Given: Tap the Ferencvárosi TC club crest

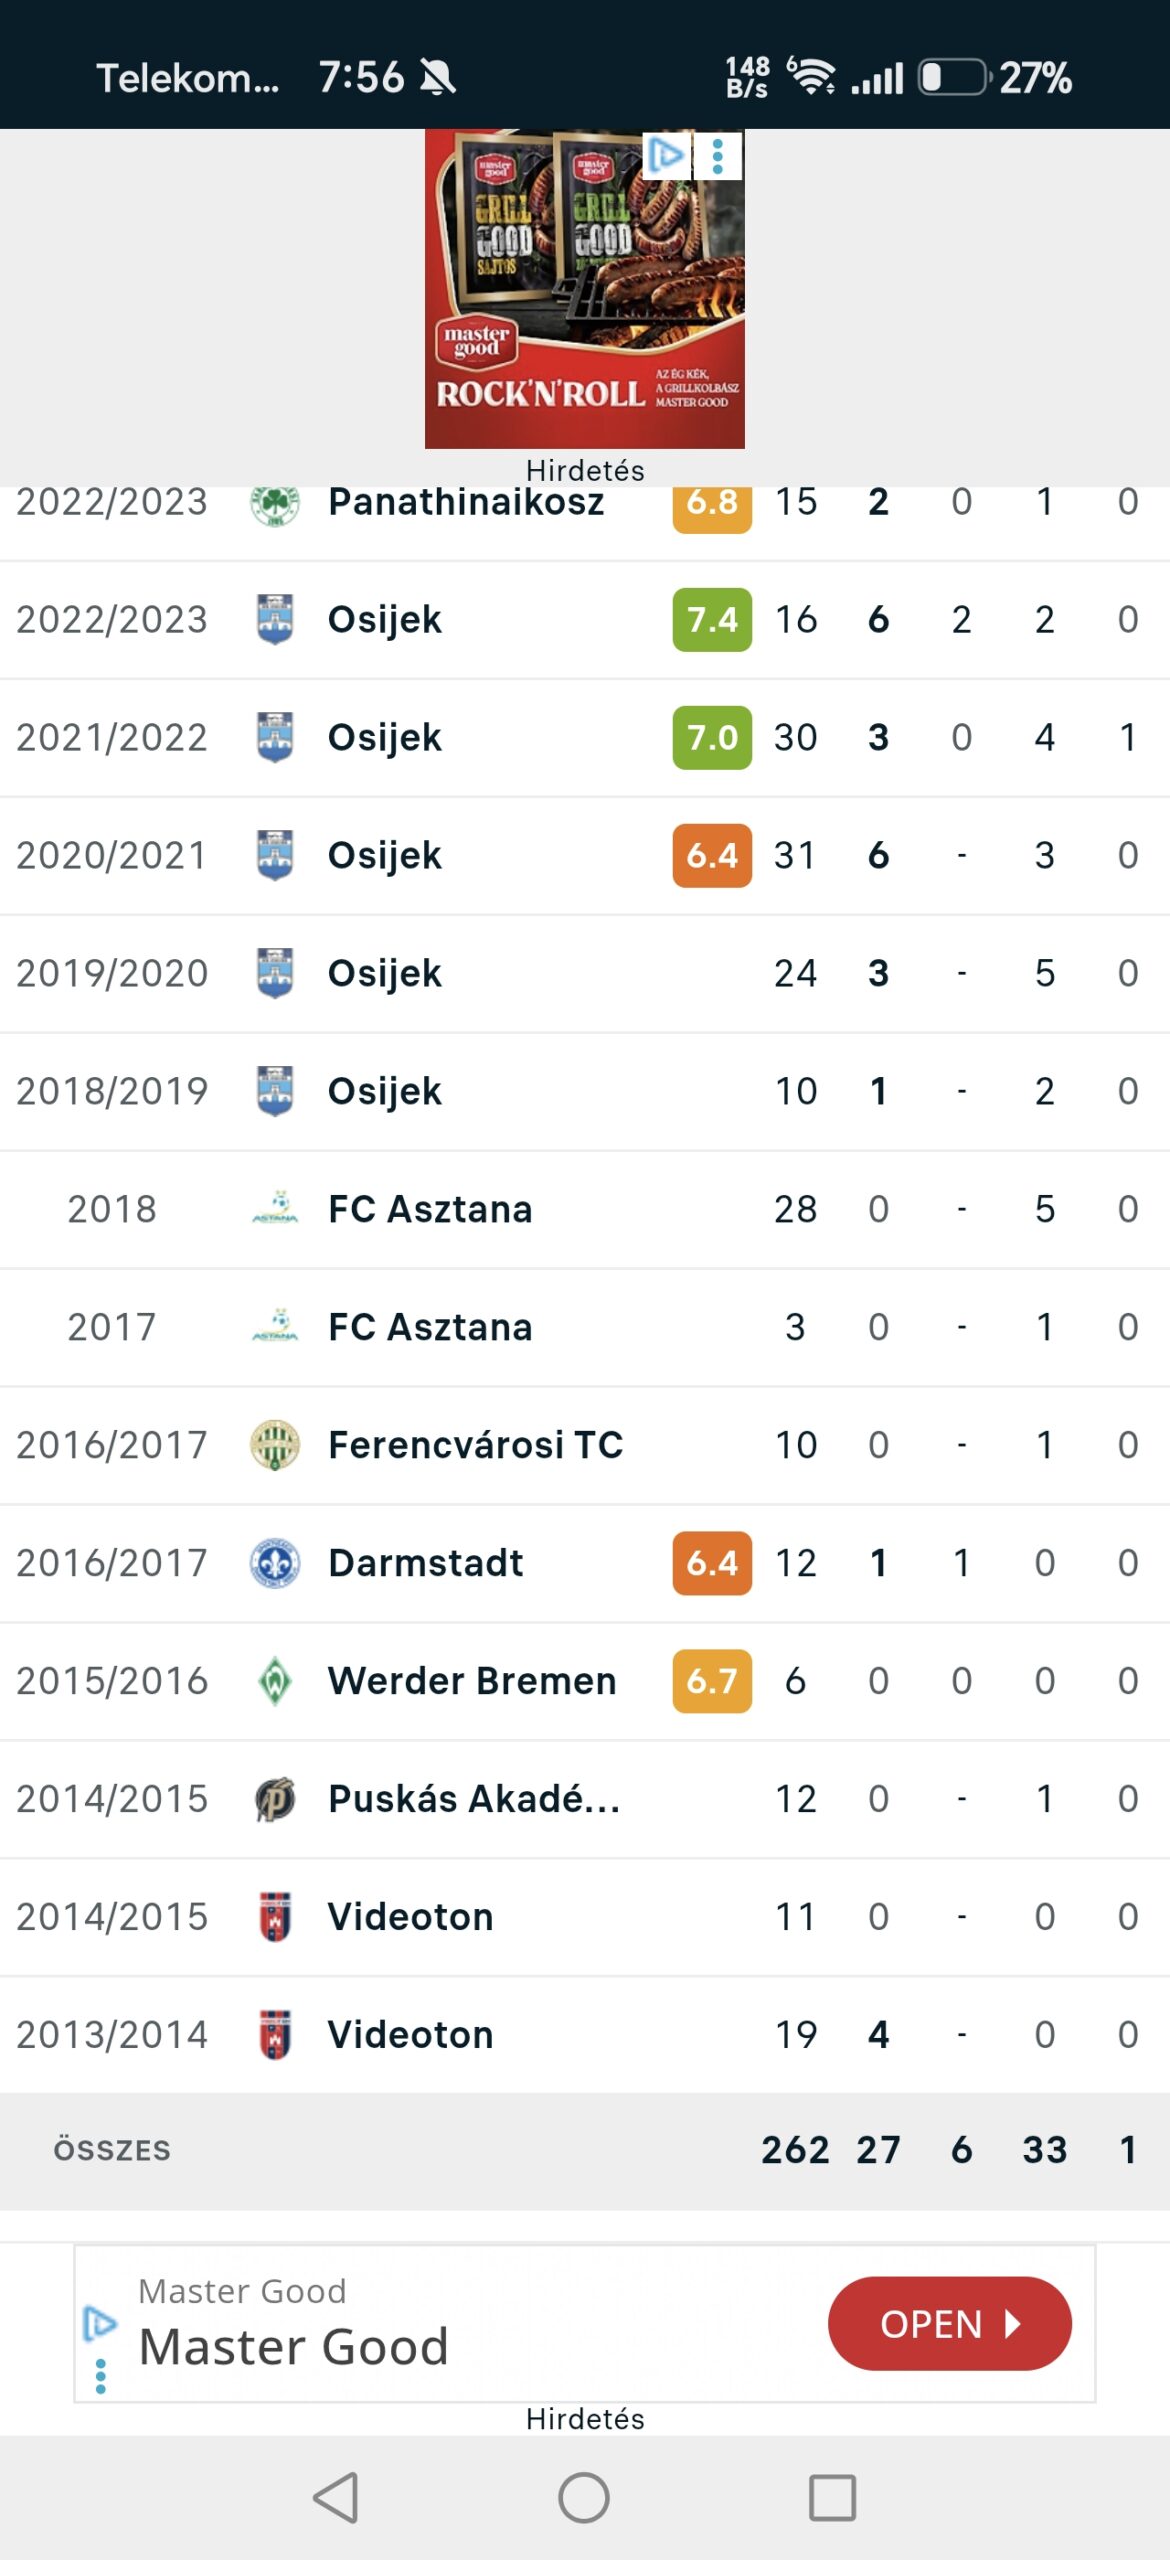Looking at the screenshot, I should pyautogui.click(x=274, y=1444).
